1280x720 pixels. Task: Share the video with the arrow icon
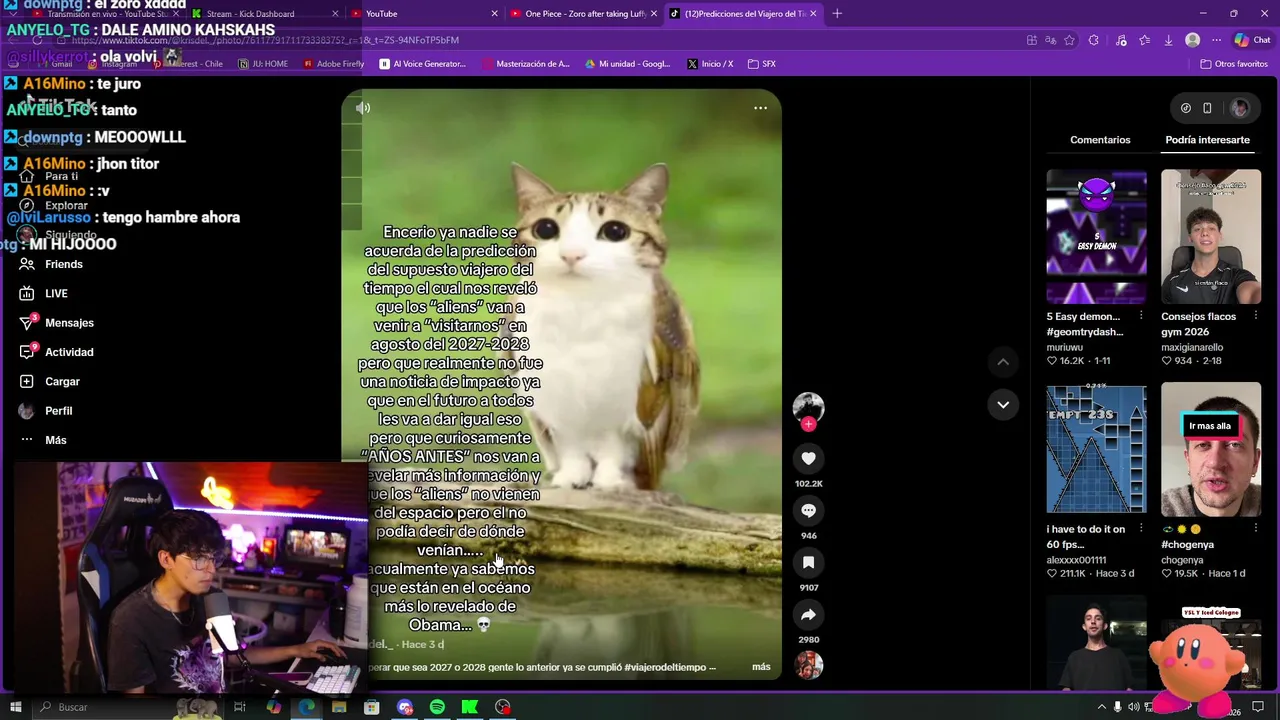pos(808,615)
